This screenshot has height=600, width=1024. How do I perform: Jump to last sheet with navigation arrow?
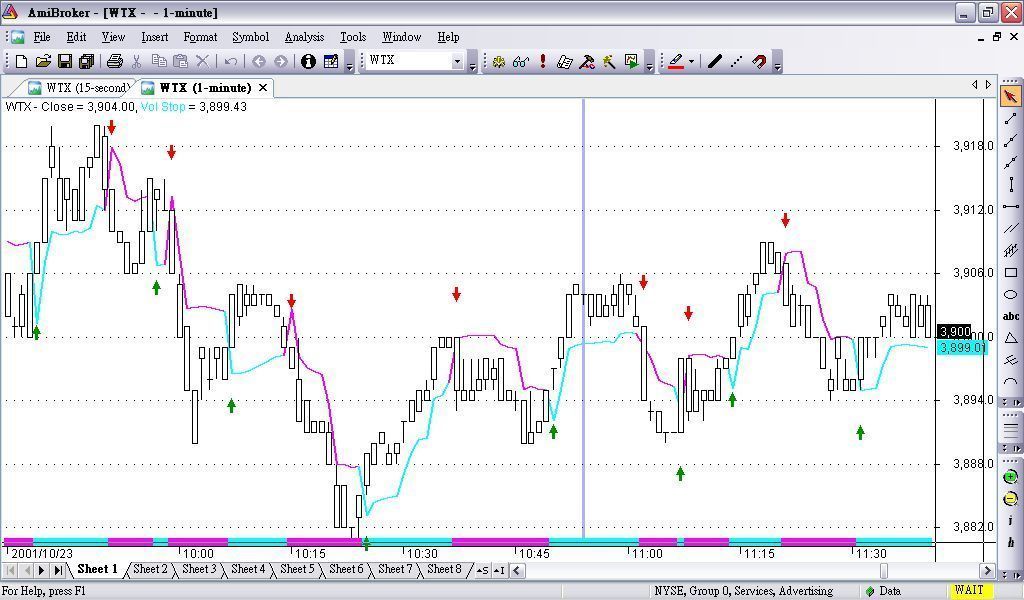pyautogui.click(x=58, y=570)
